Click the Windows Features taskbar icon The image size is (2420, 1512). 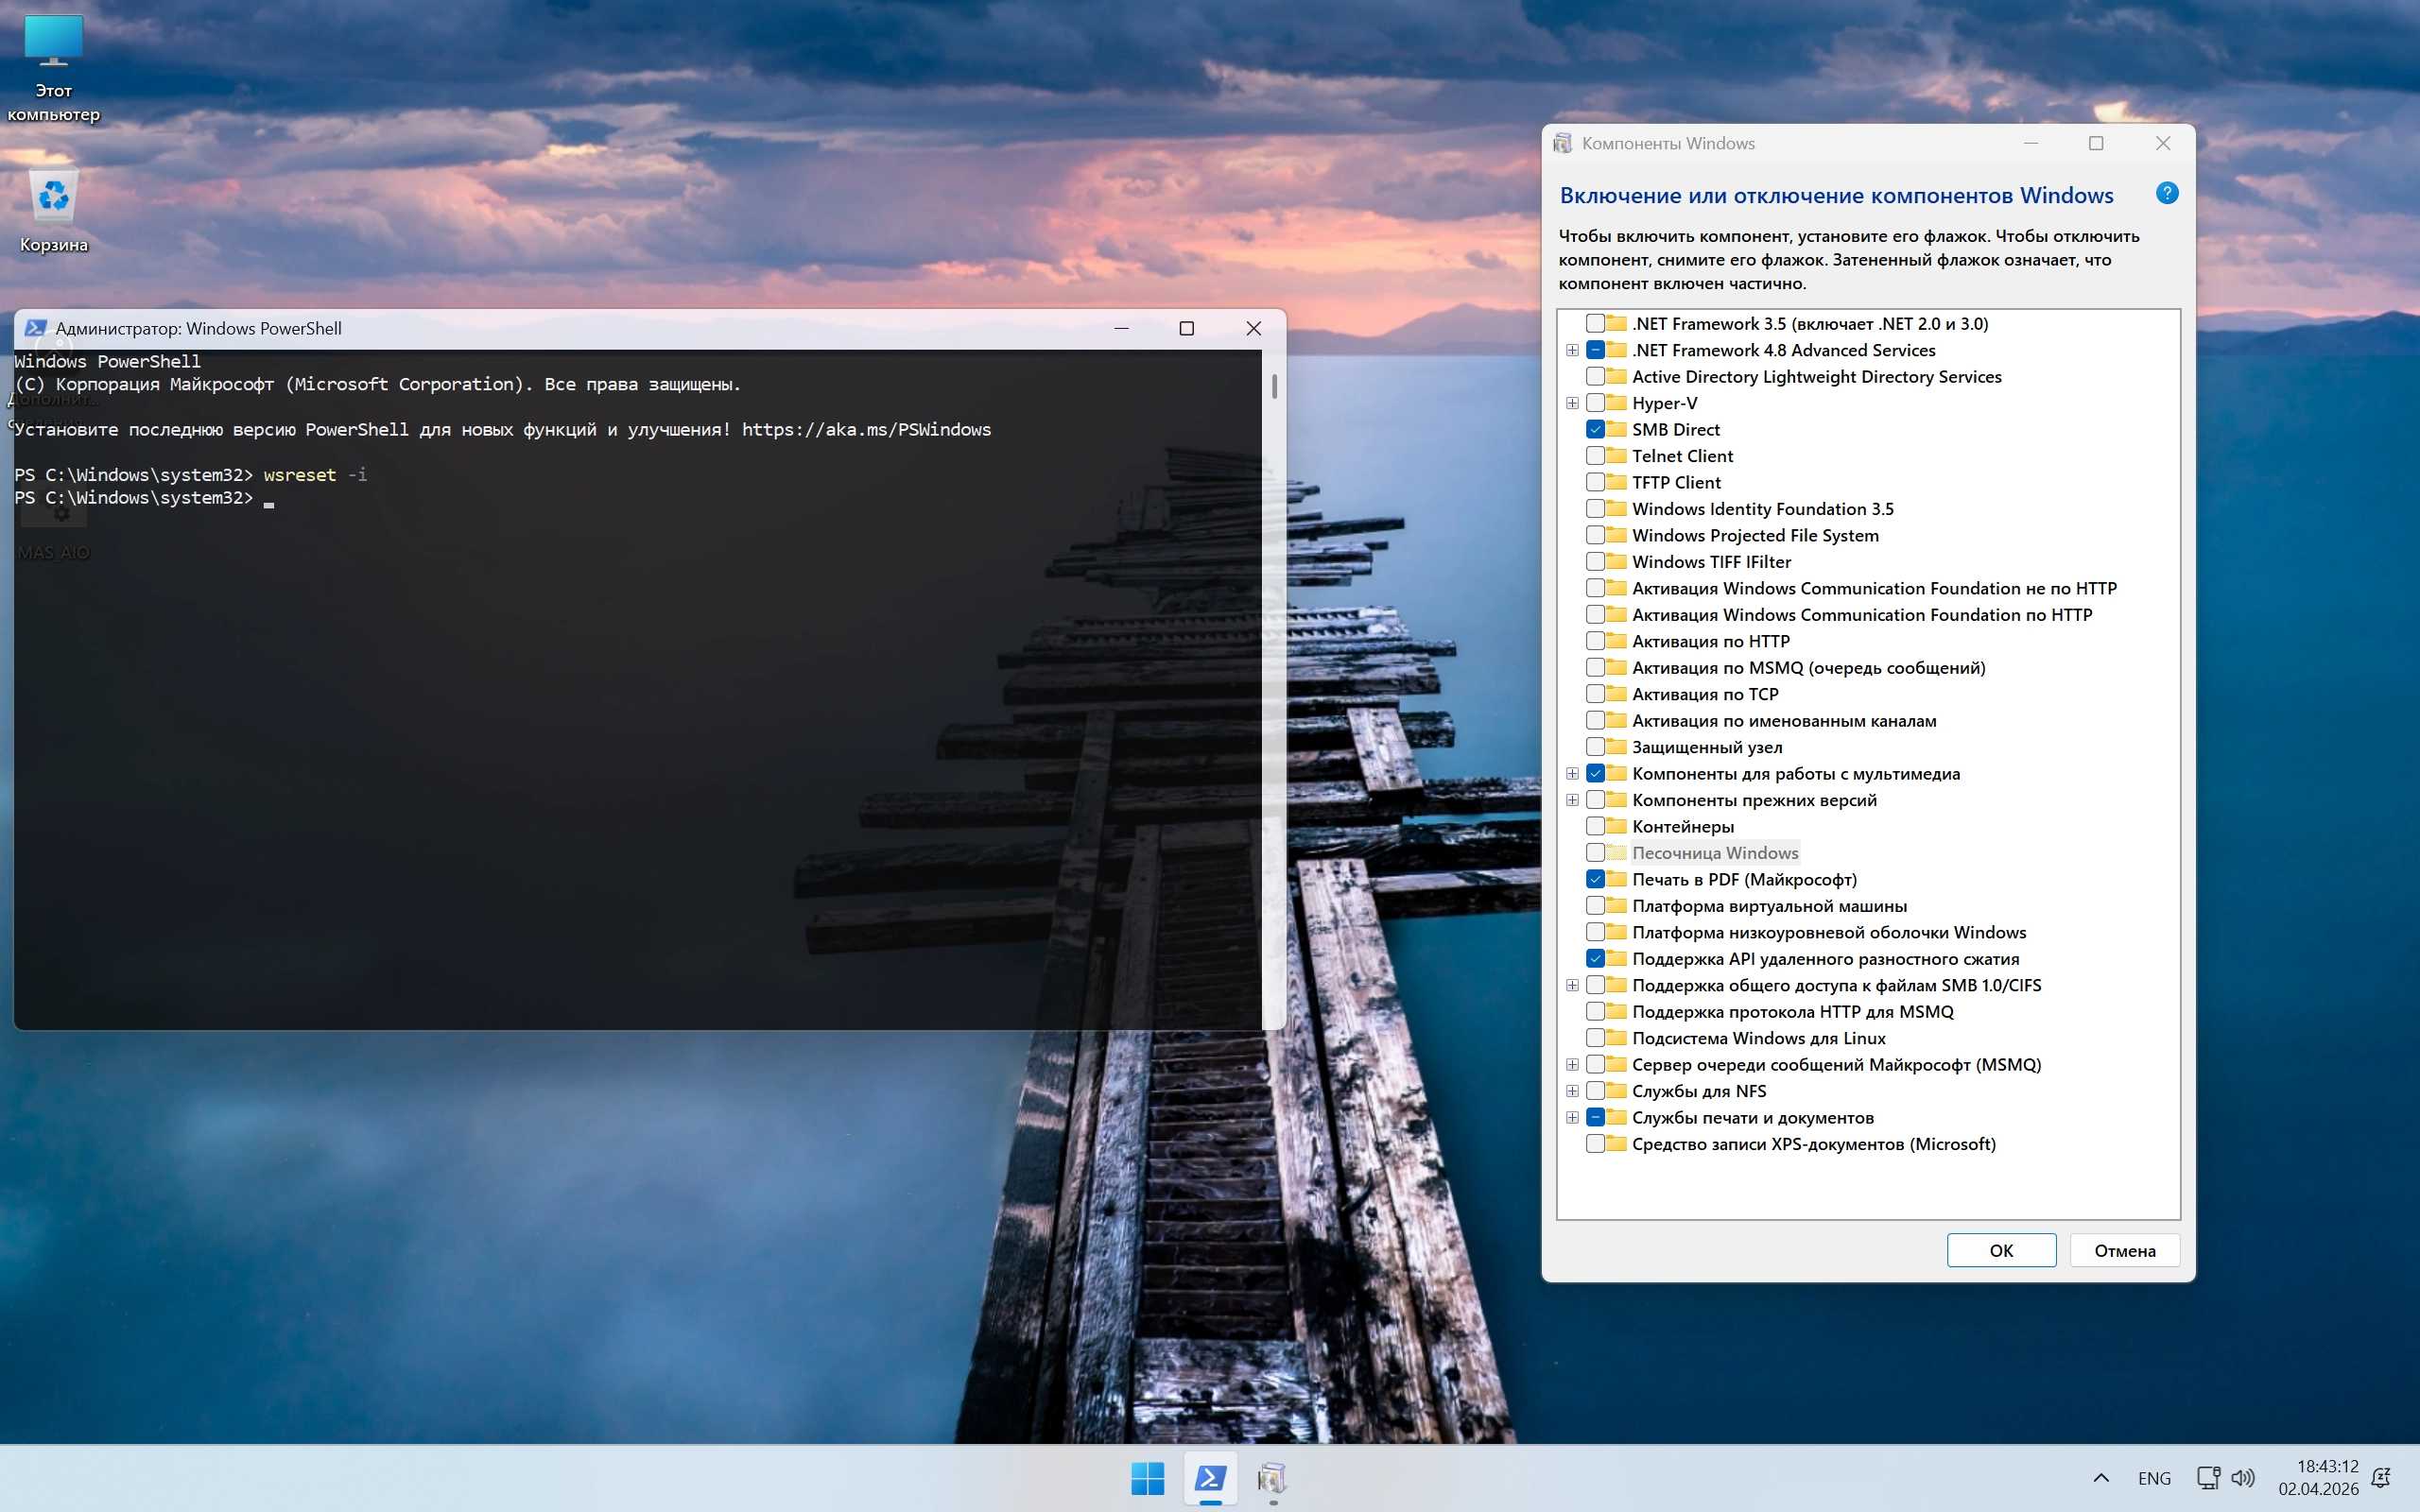[1272, 1477]
